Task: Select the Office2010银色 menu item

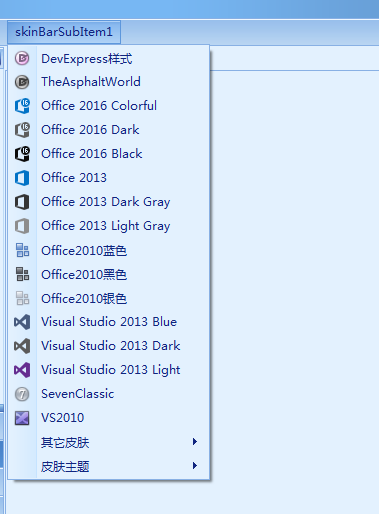Action: click(x=109, y=298)
